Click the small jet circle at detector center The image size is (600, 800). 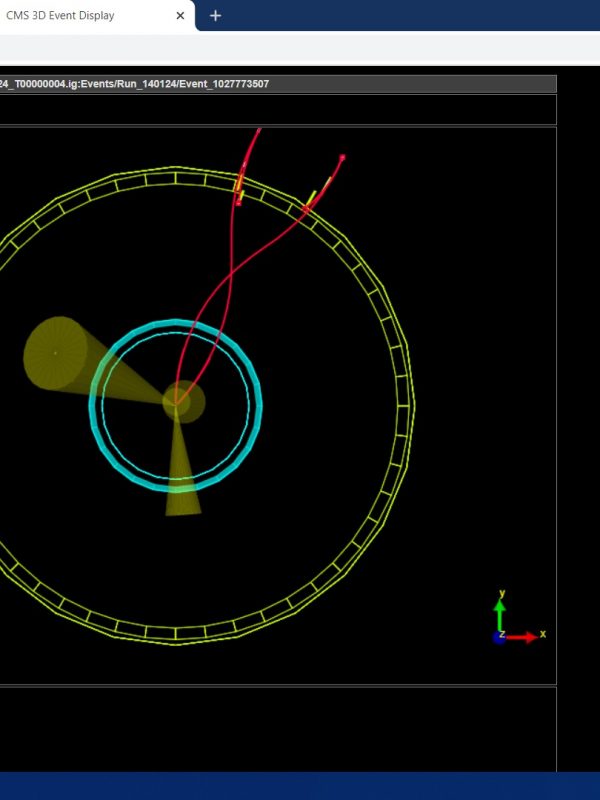coord(186,401)
